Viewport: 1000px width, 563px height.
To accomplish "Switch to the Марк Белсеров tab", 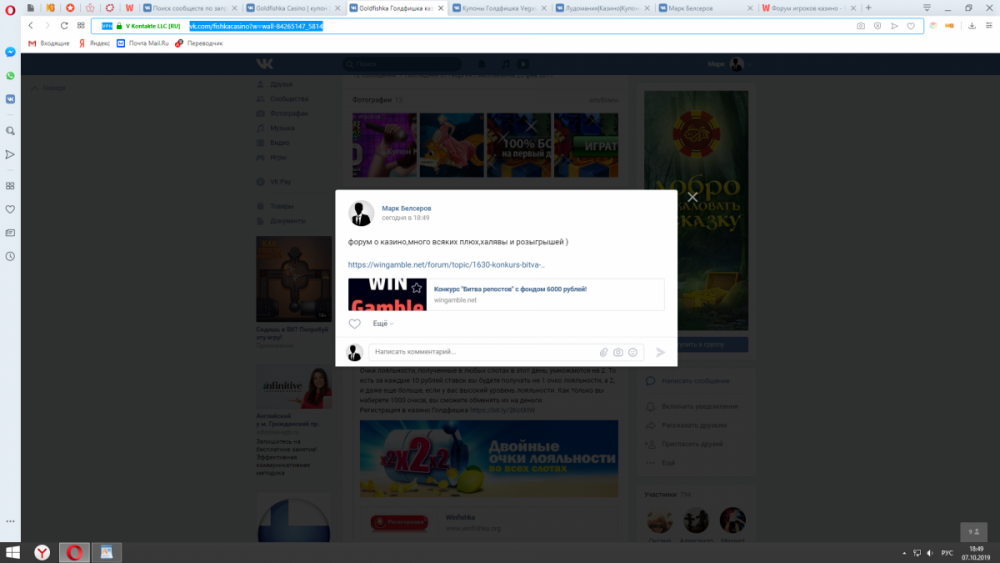I will click(x=705, y=8).
